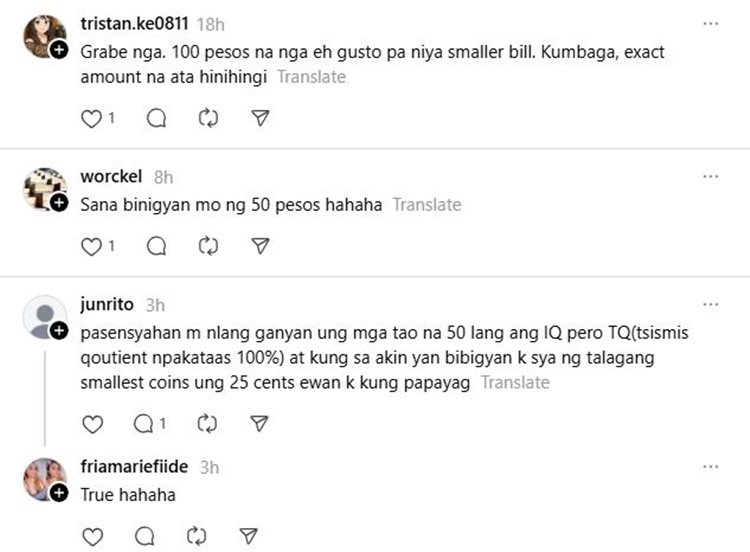The height and width of the screenshot is (552, 750).
Task: Open more options for tristan.ke0811's comment
Action: 710,22
